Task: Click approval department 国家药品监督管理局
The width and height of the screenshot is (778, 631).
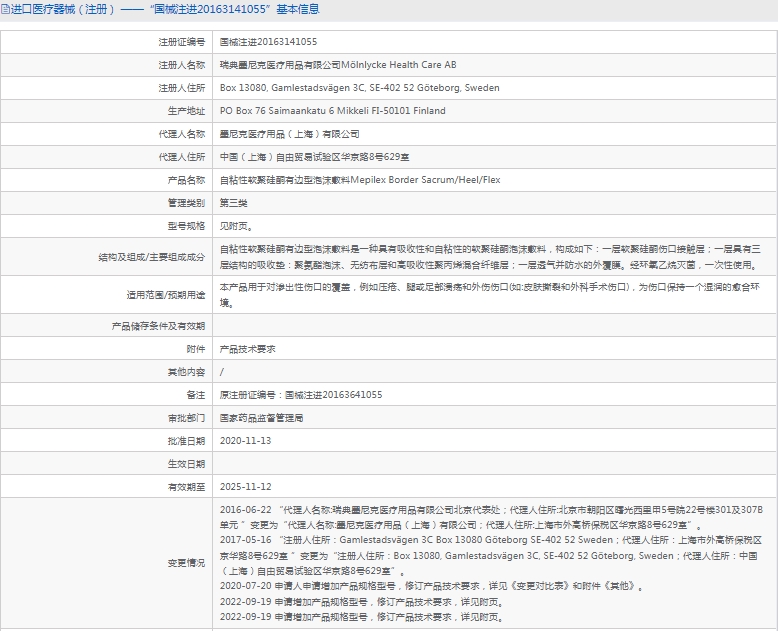Action: click(261, 418)
